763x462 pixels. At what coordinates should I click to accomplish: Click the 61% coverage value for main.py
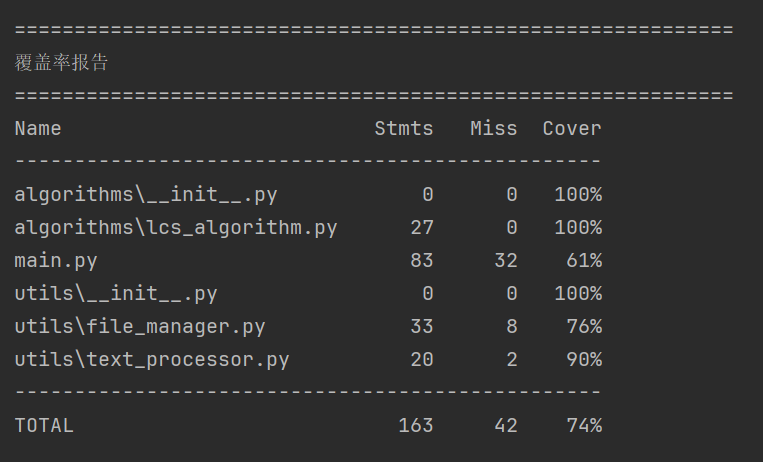[583, 260]
